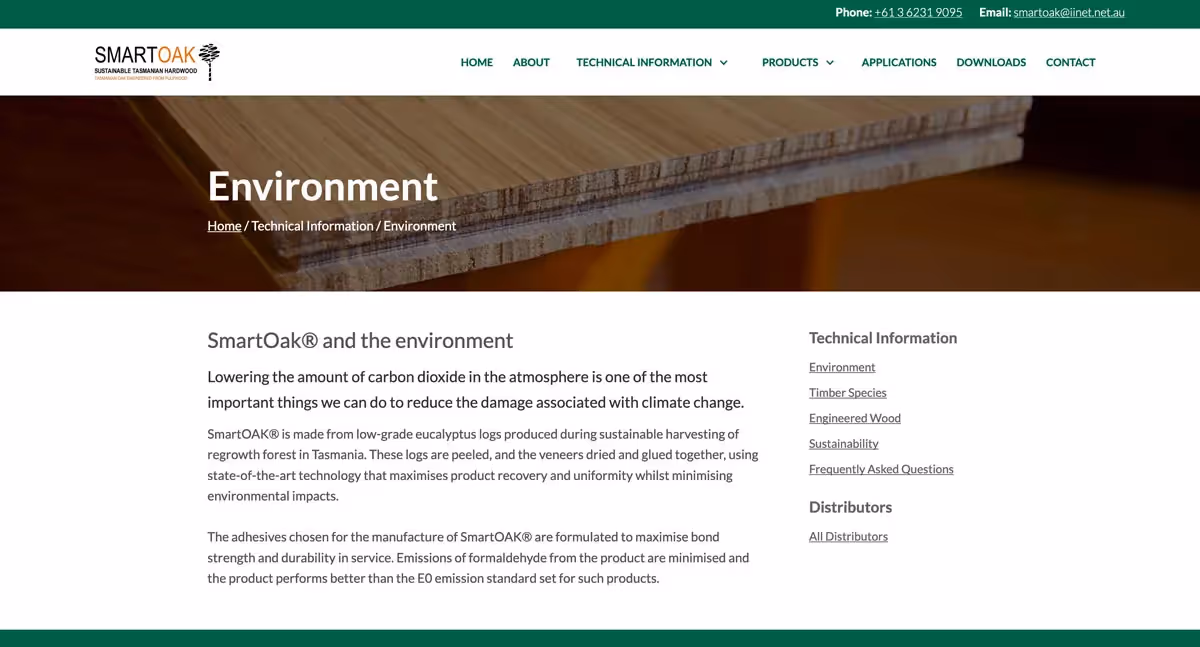Click the 'Environment' page title
This screenshot has width=1200, height=647.
[322, 186]
